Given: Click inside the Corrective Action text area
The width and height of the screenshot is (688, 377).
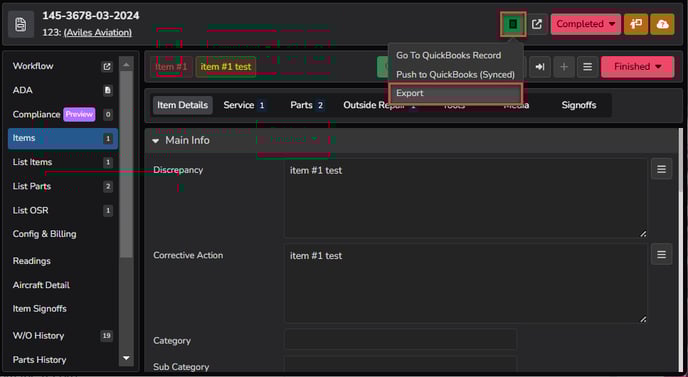Looking at the screenshot, I should (x=466, y=284).
